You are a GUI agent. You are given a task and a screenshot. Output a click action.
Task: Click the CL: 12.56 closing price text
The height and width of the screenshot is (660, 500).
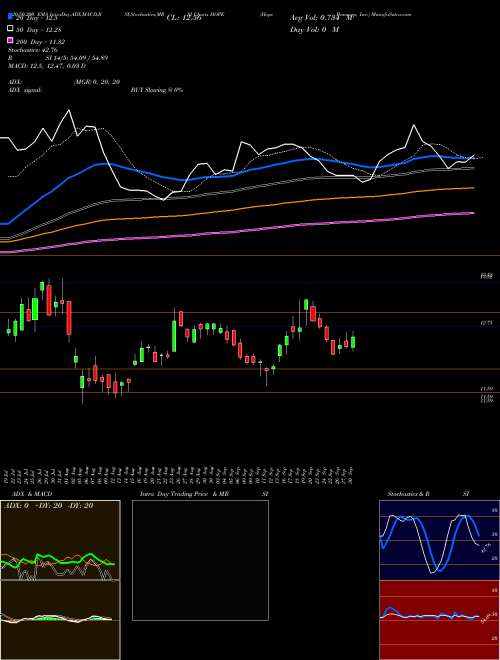[x=184, y=18]
